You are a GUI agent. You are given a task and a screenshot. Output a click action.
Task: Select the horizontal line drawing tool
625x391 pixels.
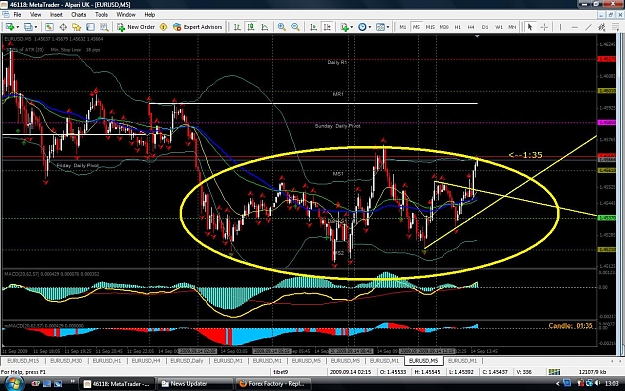(x=574, y=27)
